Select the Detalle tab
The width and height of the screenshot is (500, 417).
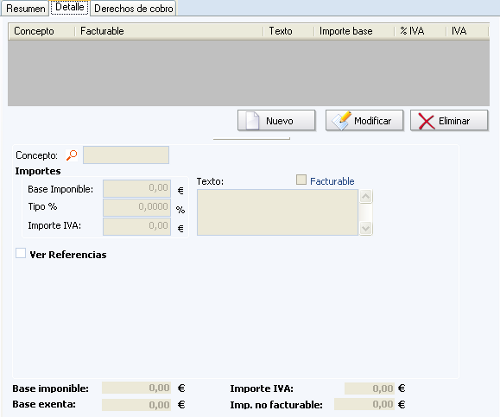pyautogui.click(x=70, y=8)
